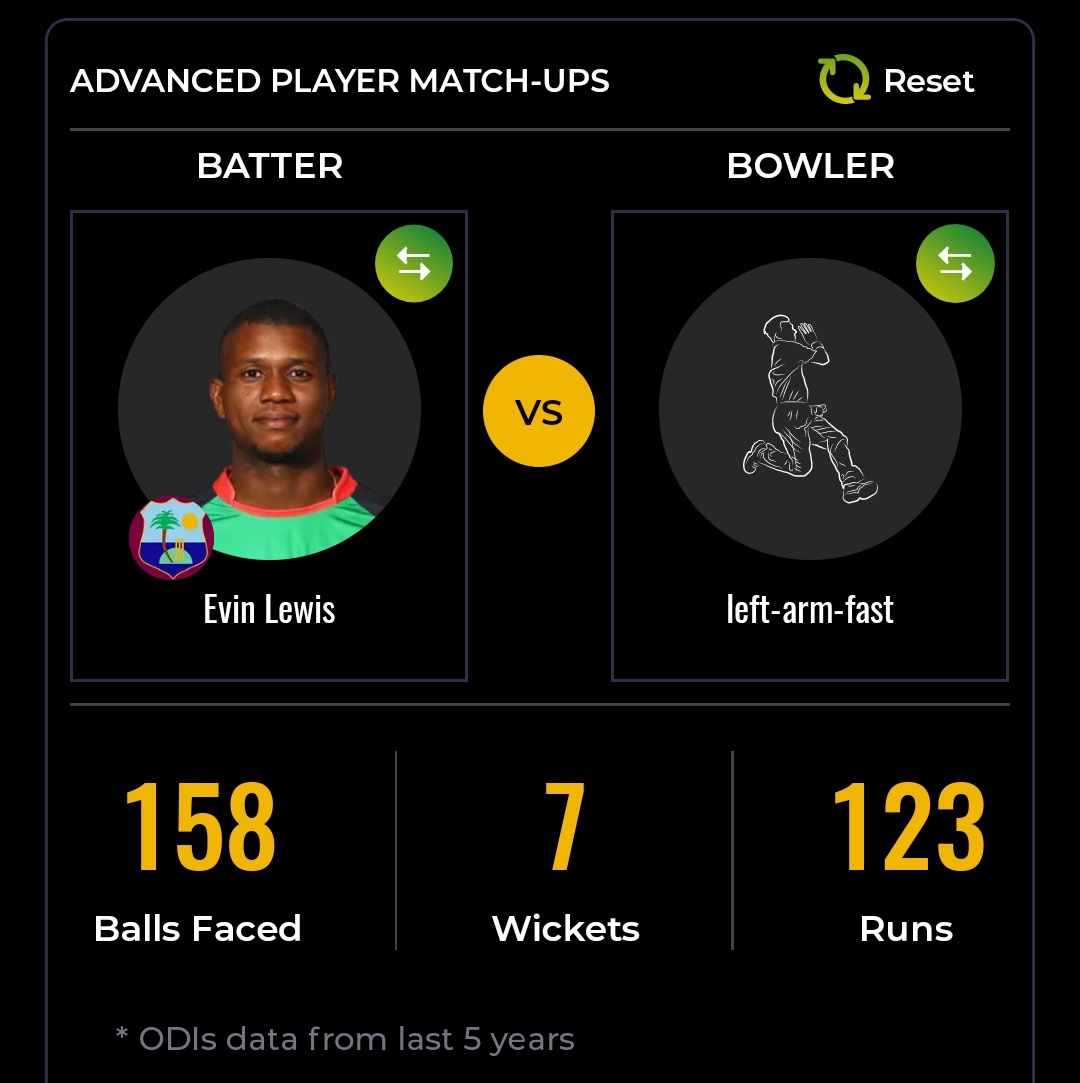Click the yellow VS circle

[539, 411]
